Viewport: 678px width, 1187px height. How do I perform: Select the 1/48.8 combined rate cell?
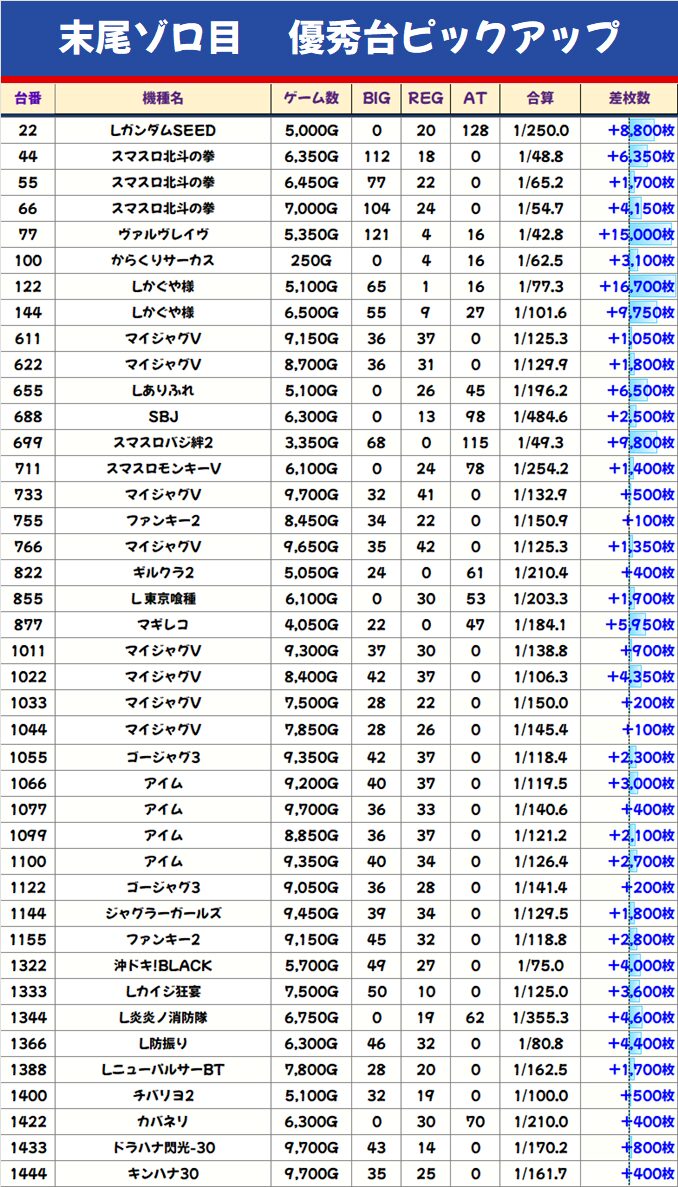click(540, 157)
